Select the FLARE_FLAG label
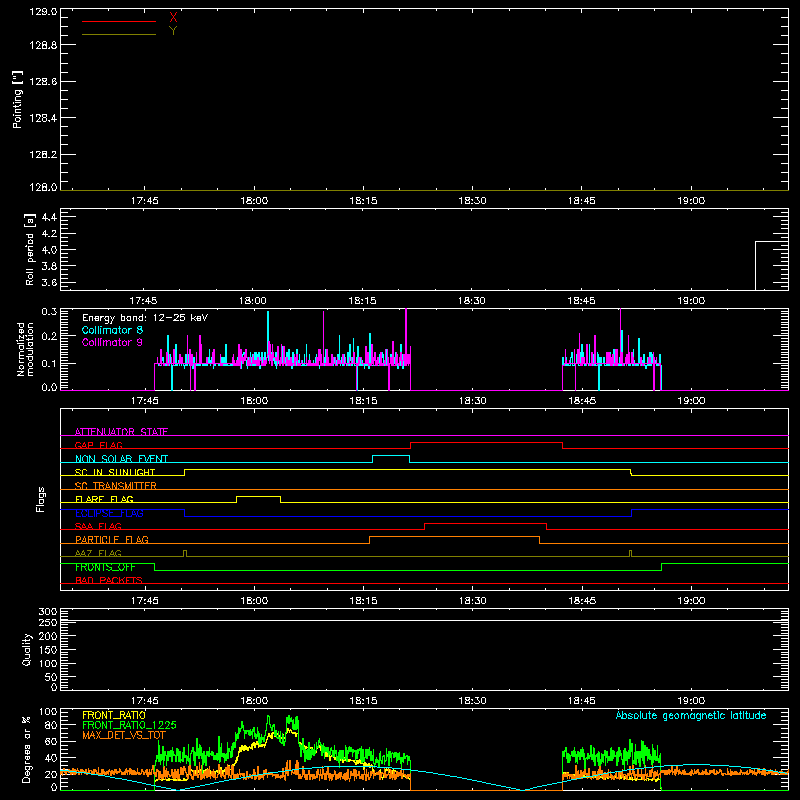 tap(104, 499)
